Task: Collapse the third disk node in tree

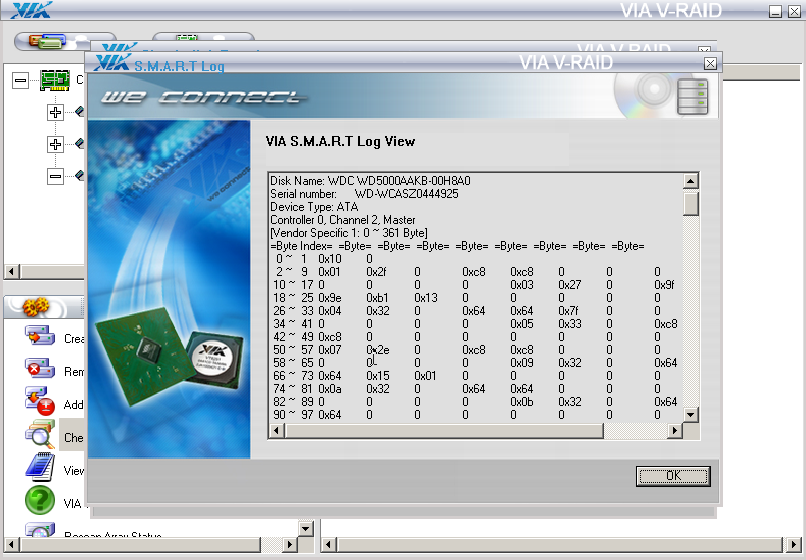Action: coord(56,176)
